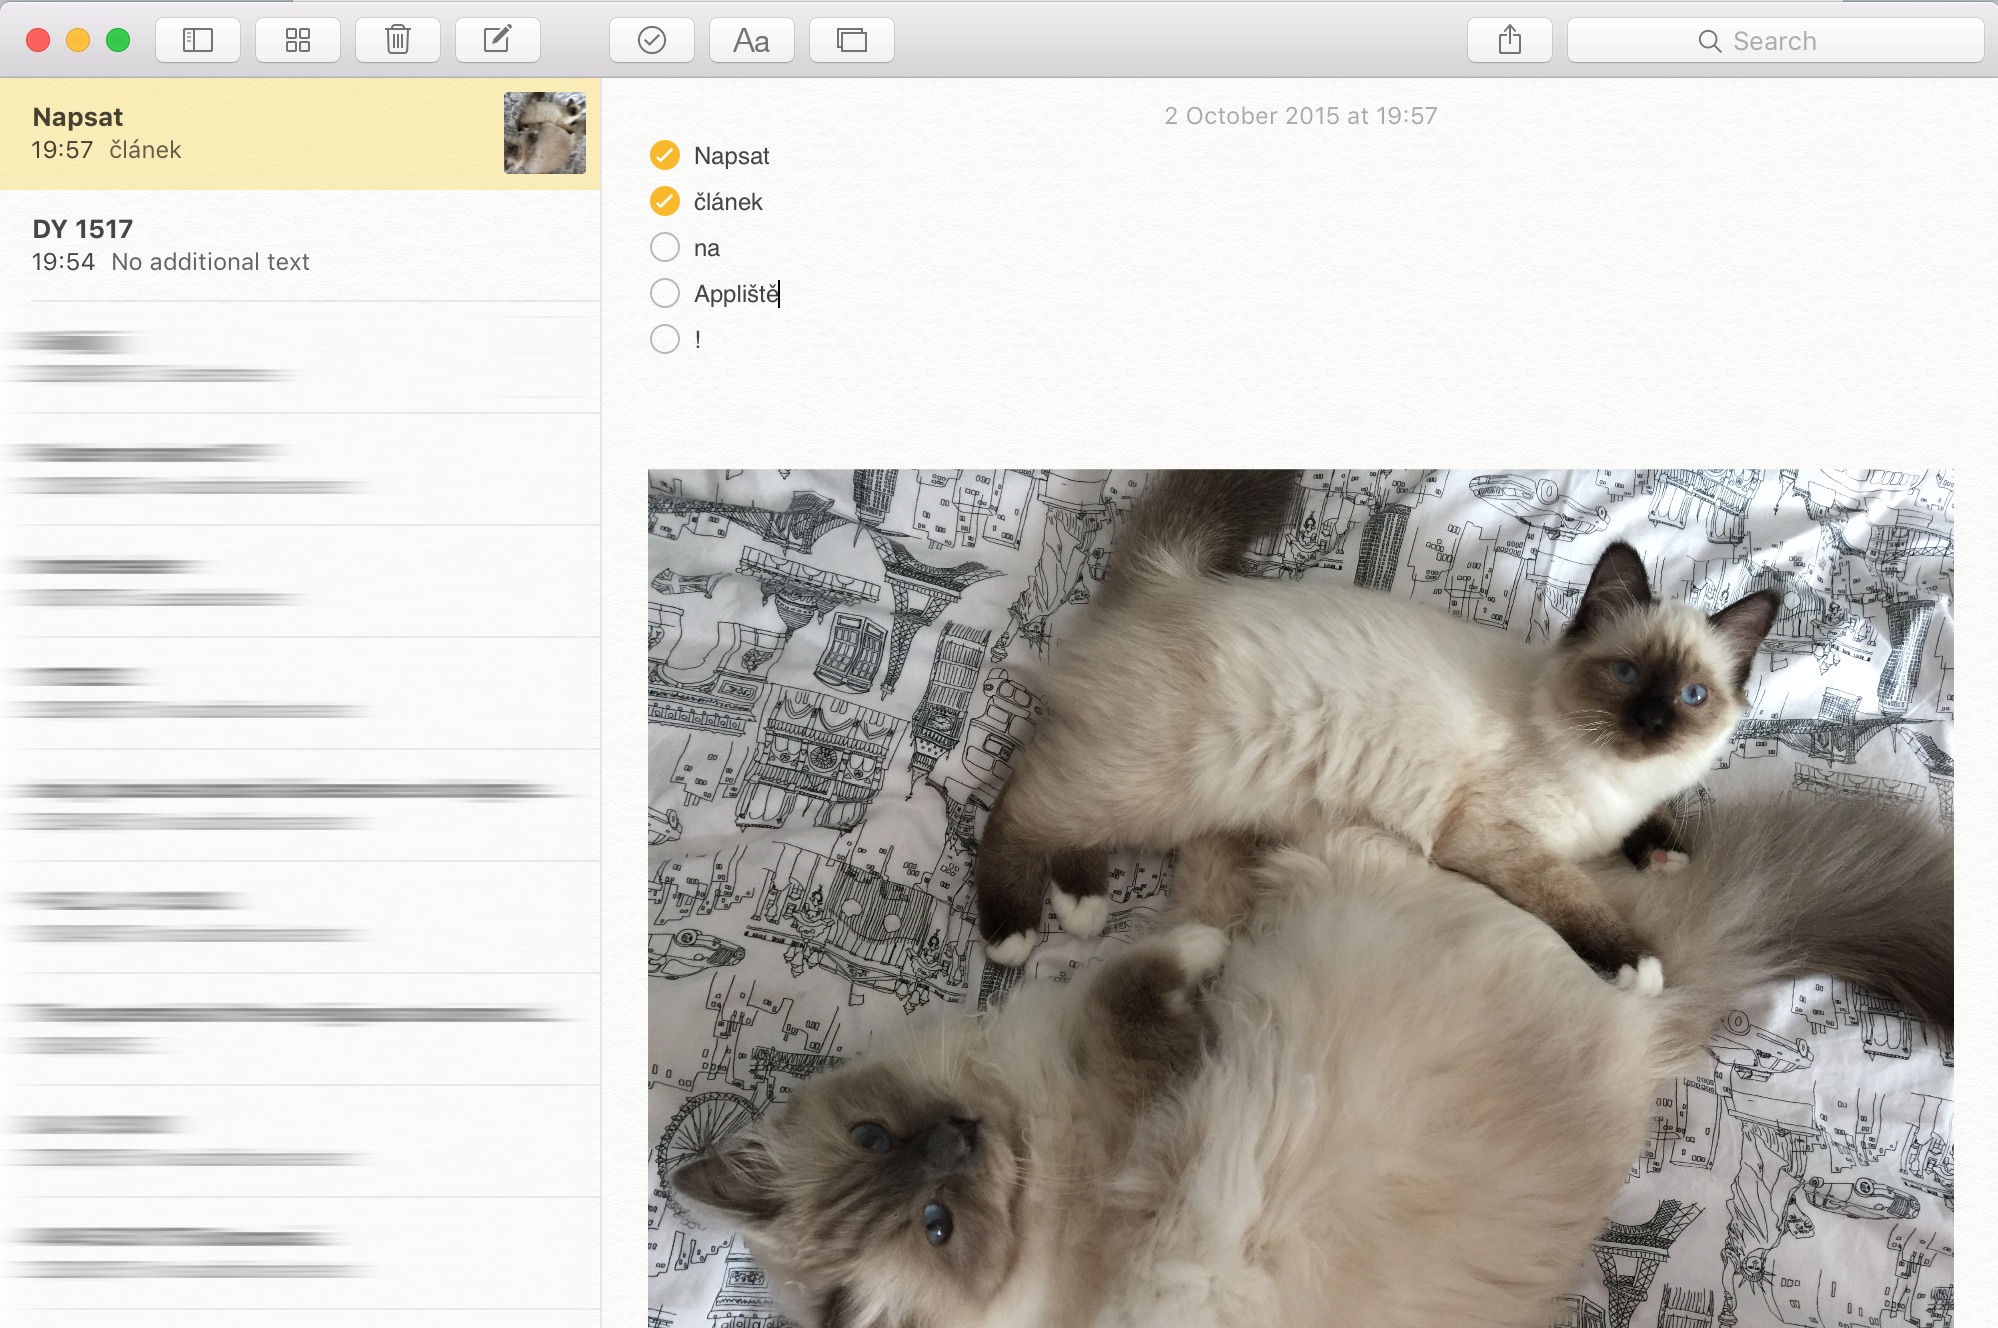The width and height of the screenshot is (1998, 1328).
Task: Click in the Search field
Action: [1774, 41]
